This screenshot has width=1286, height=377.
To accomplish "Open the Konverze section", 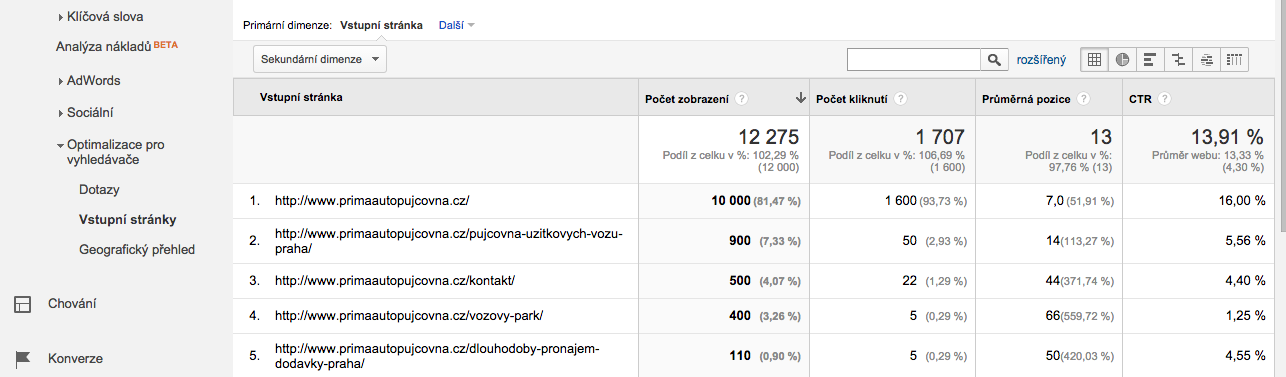I will [x=75, y=358].
